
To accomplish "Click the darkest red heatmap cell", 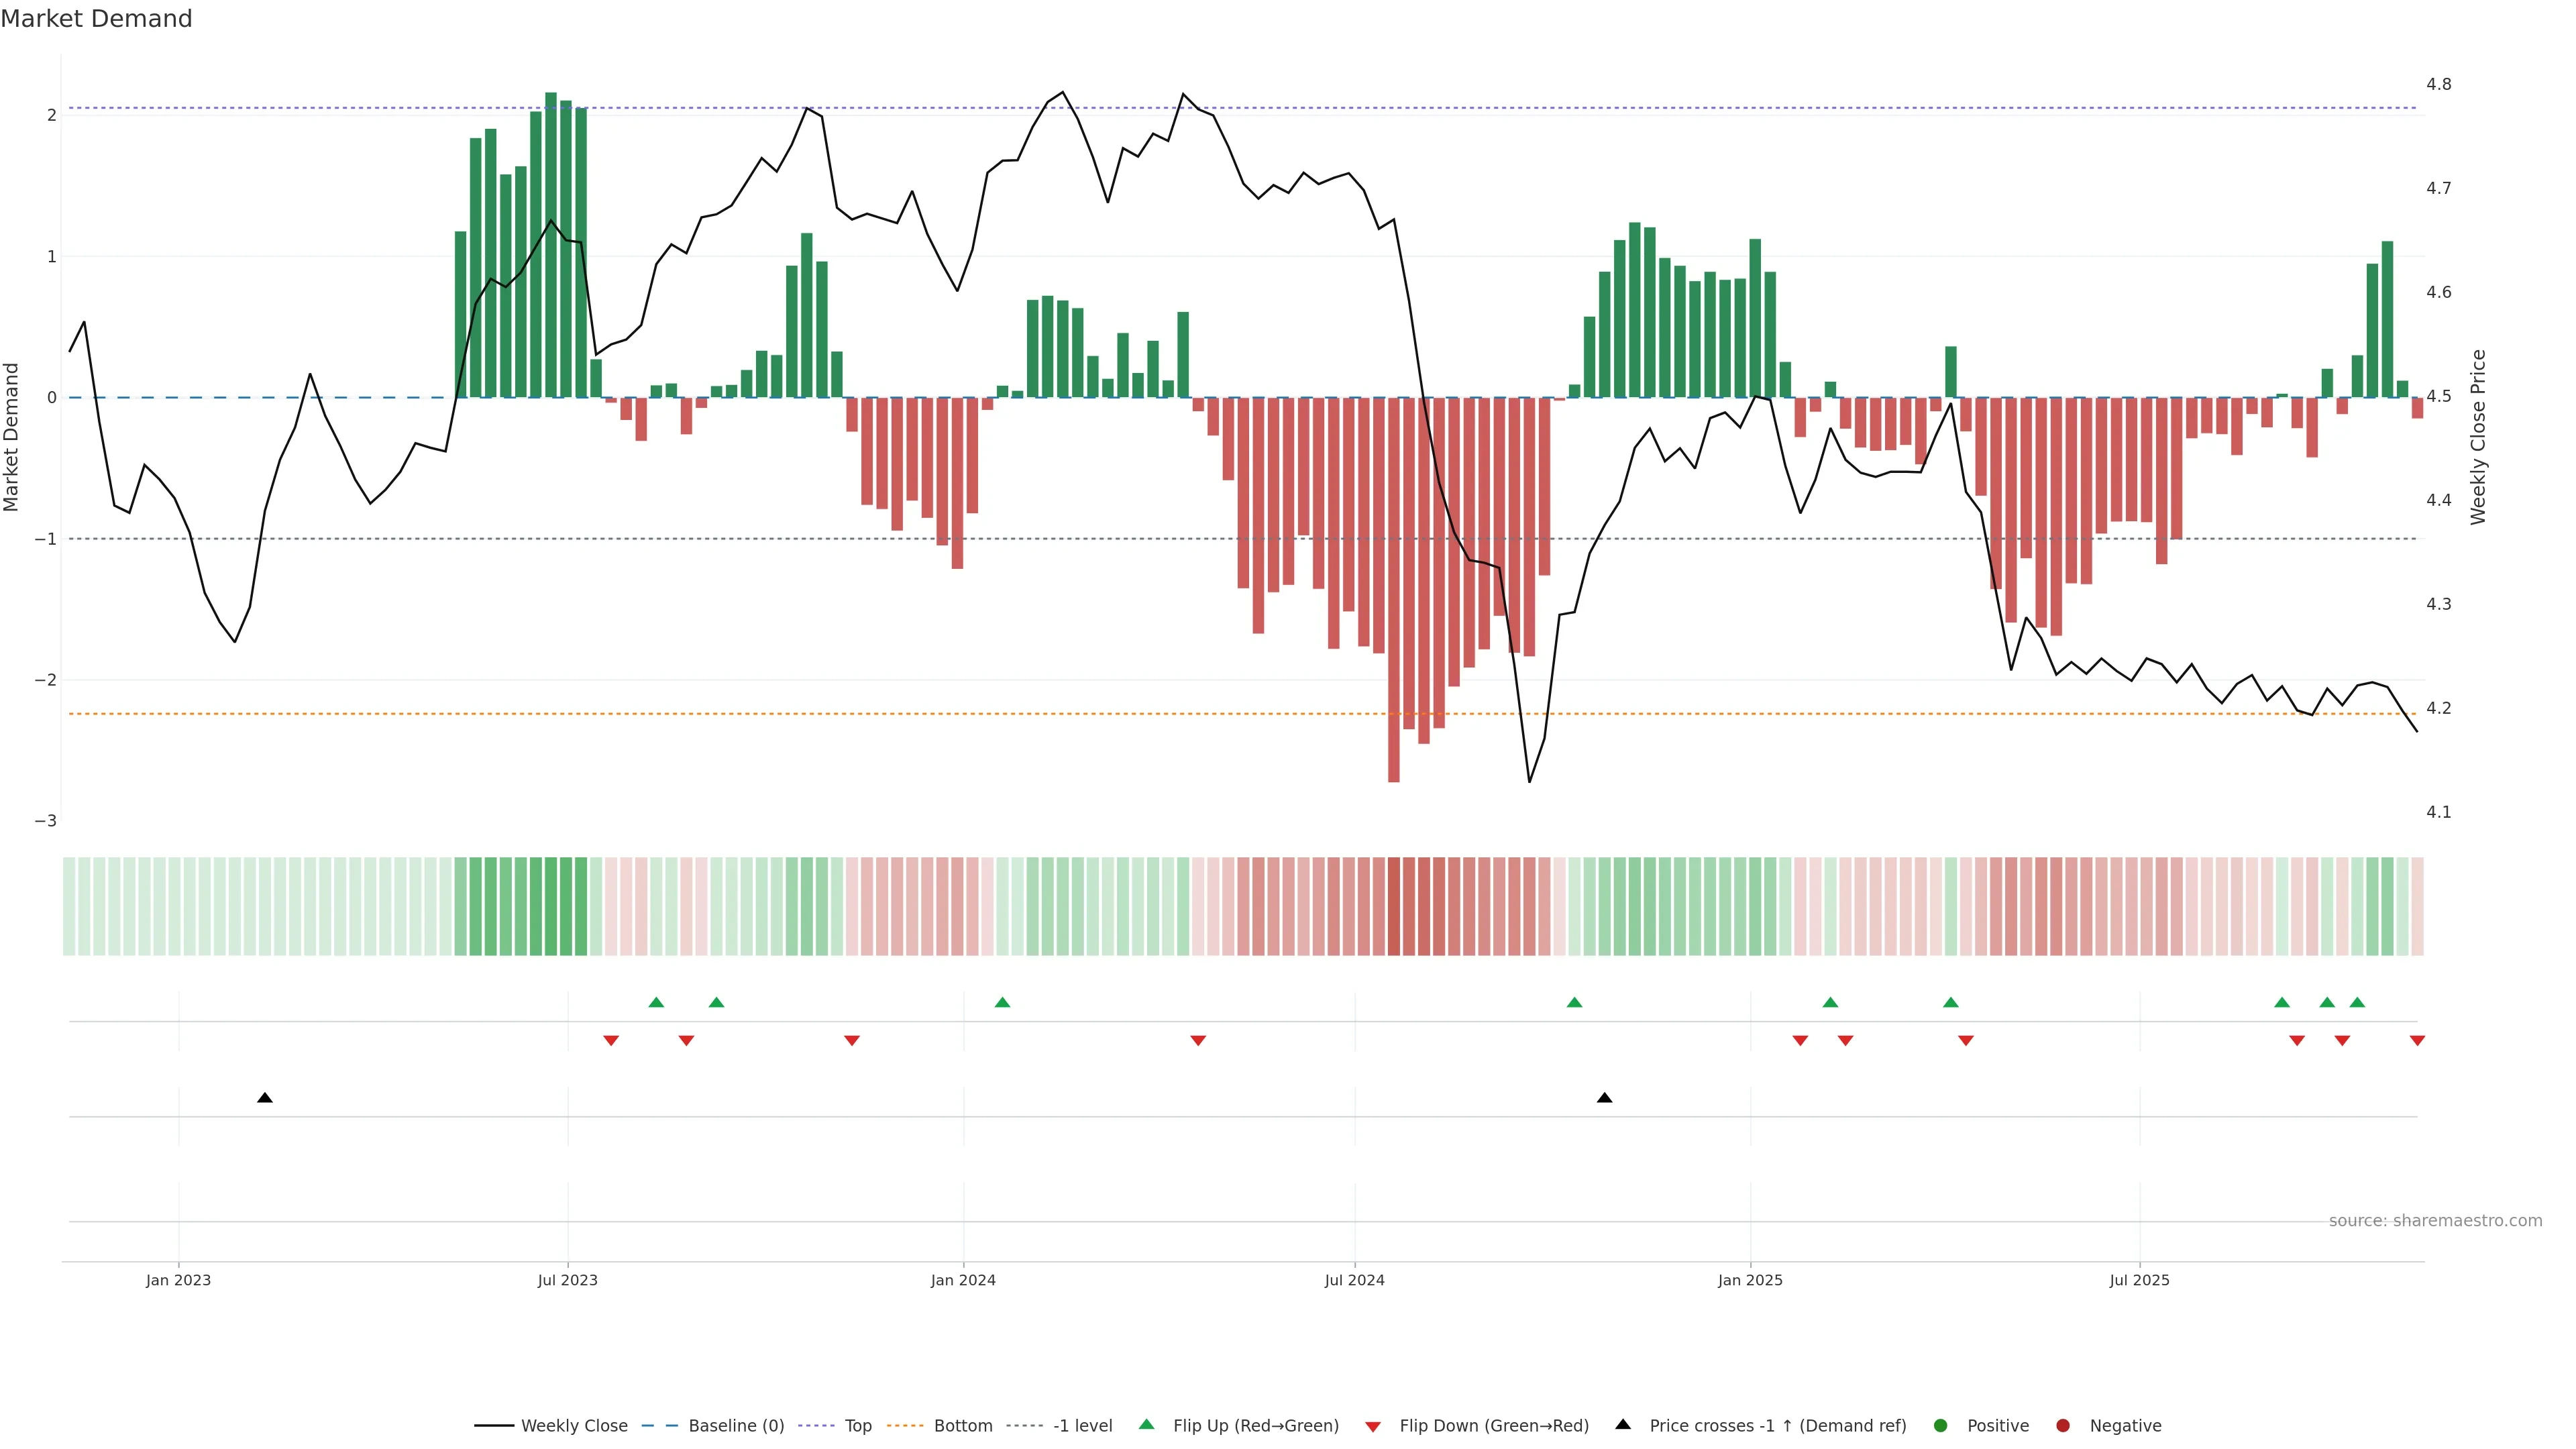I will pos(1394,906).
